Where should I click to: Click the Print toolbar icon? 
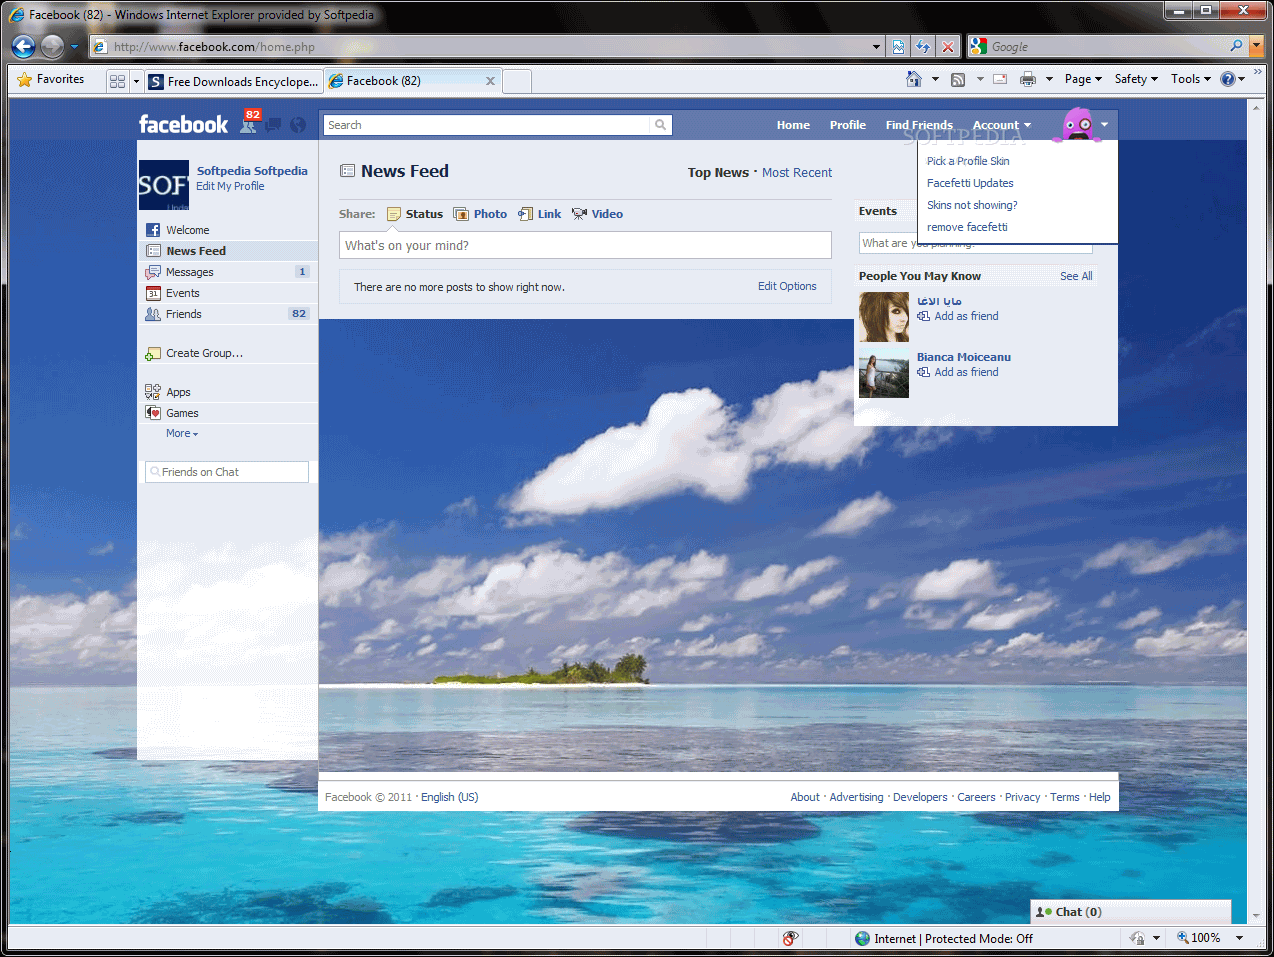[x=1028, y=79]
